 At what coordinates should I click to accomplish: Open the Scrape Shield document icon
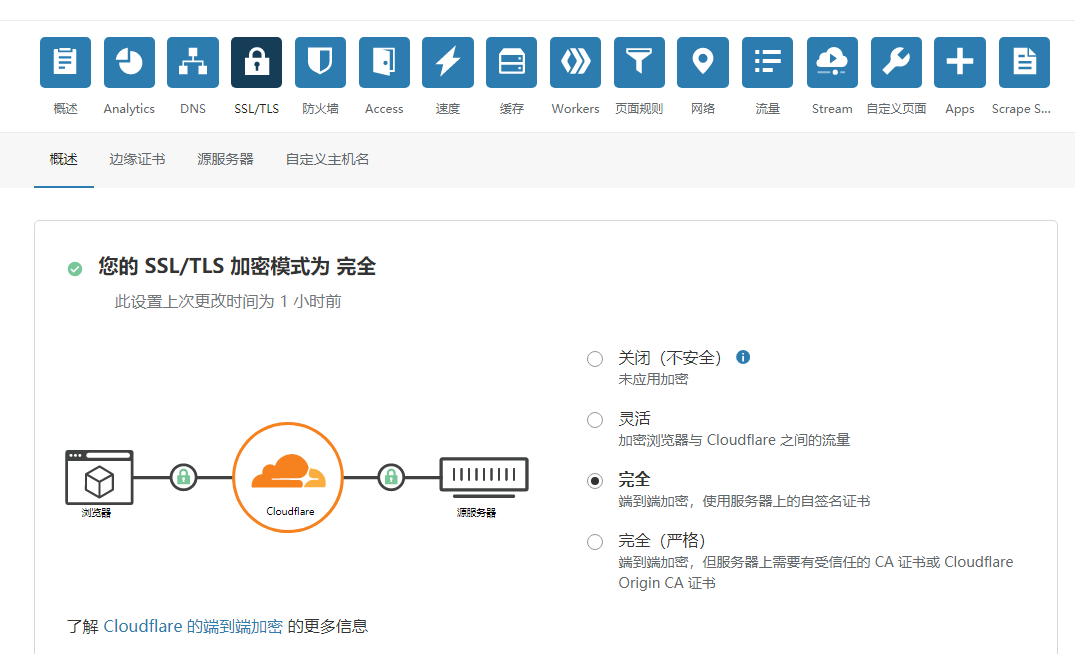click(1024, 62)
